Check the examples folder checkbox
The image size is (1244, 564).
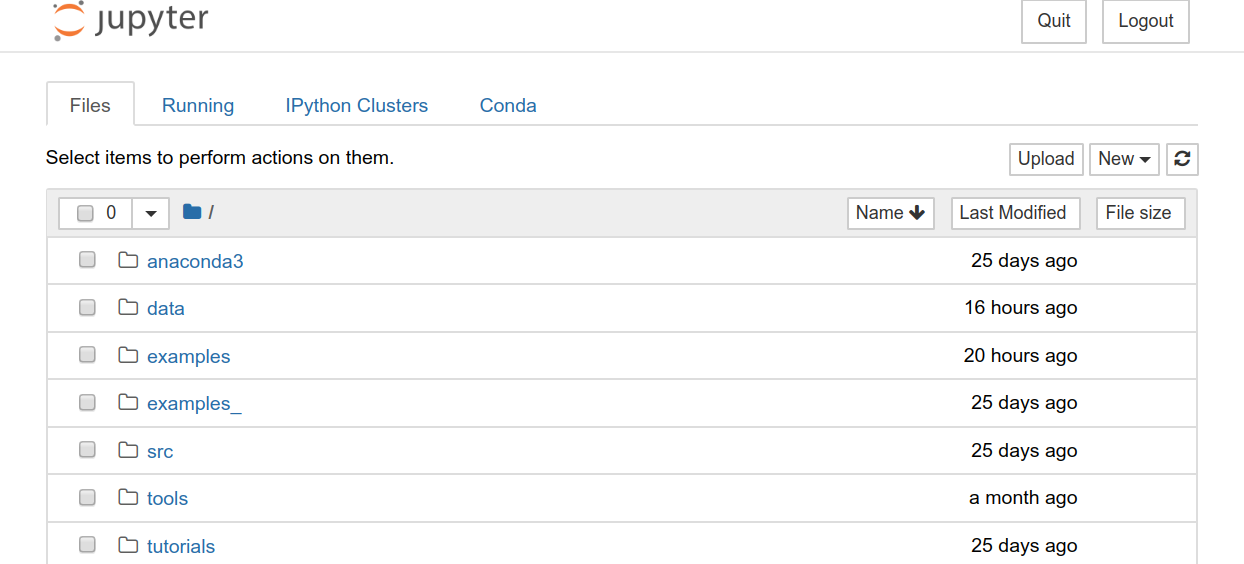pyautogui.click(x=87, y=355)
